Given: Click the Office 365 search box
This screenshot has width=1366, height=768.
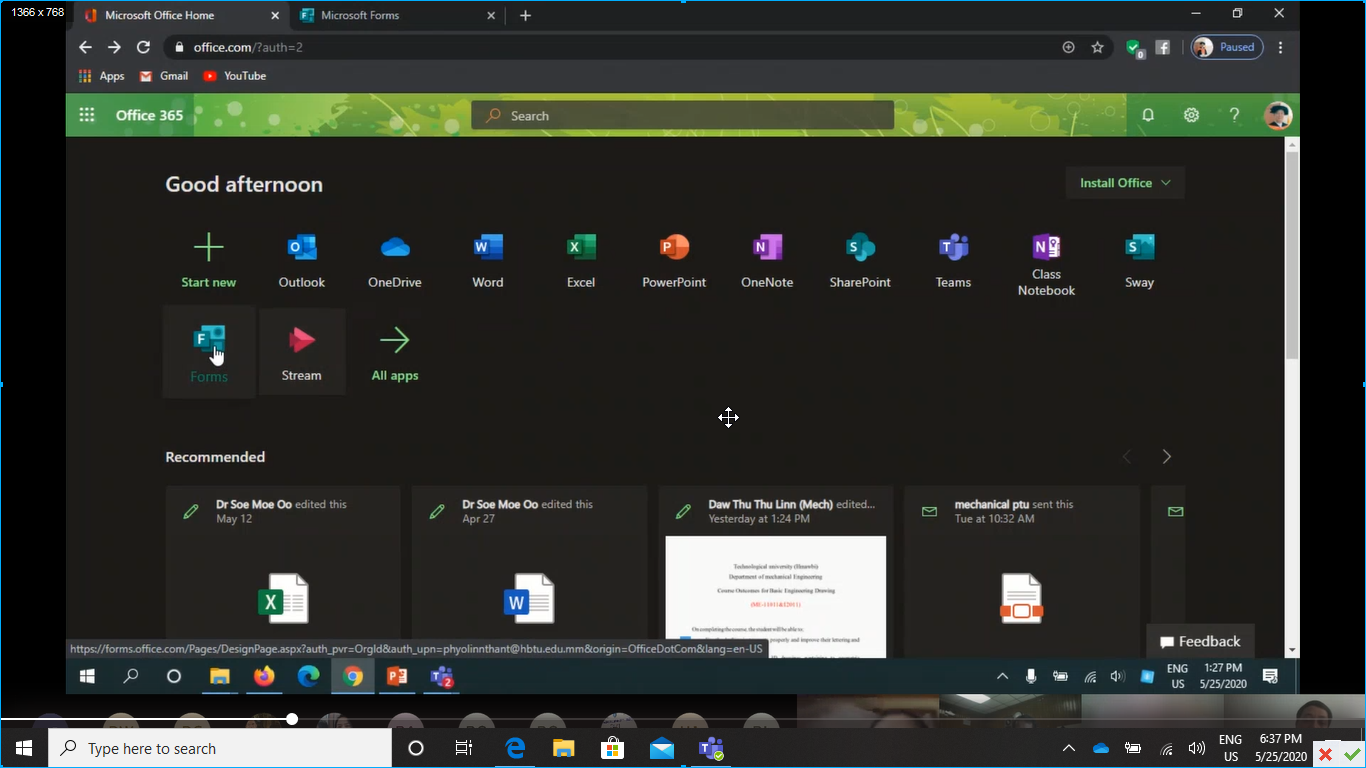Looking at the screenshot, I should (683, 115).
